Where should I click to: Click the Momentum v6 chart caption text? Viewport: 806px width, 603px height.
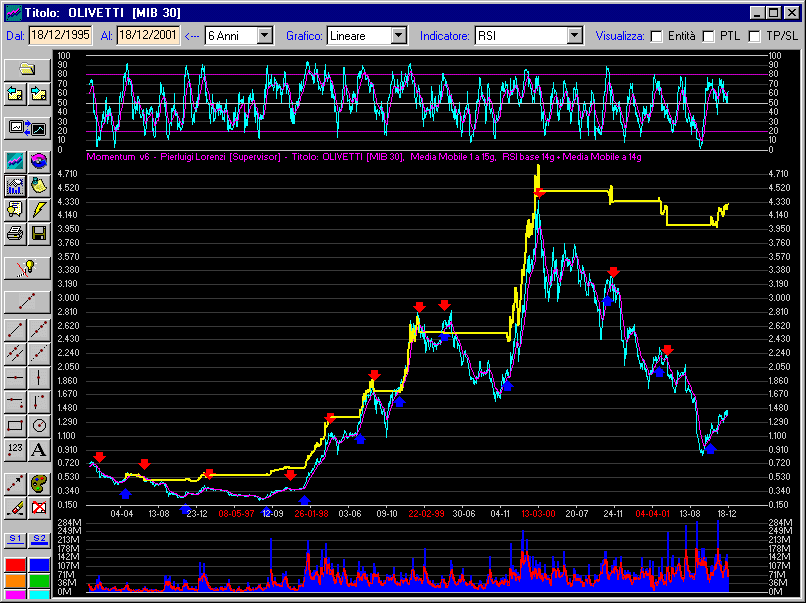tap(364, 157)
